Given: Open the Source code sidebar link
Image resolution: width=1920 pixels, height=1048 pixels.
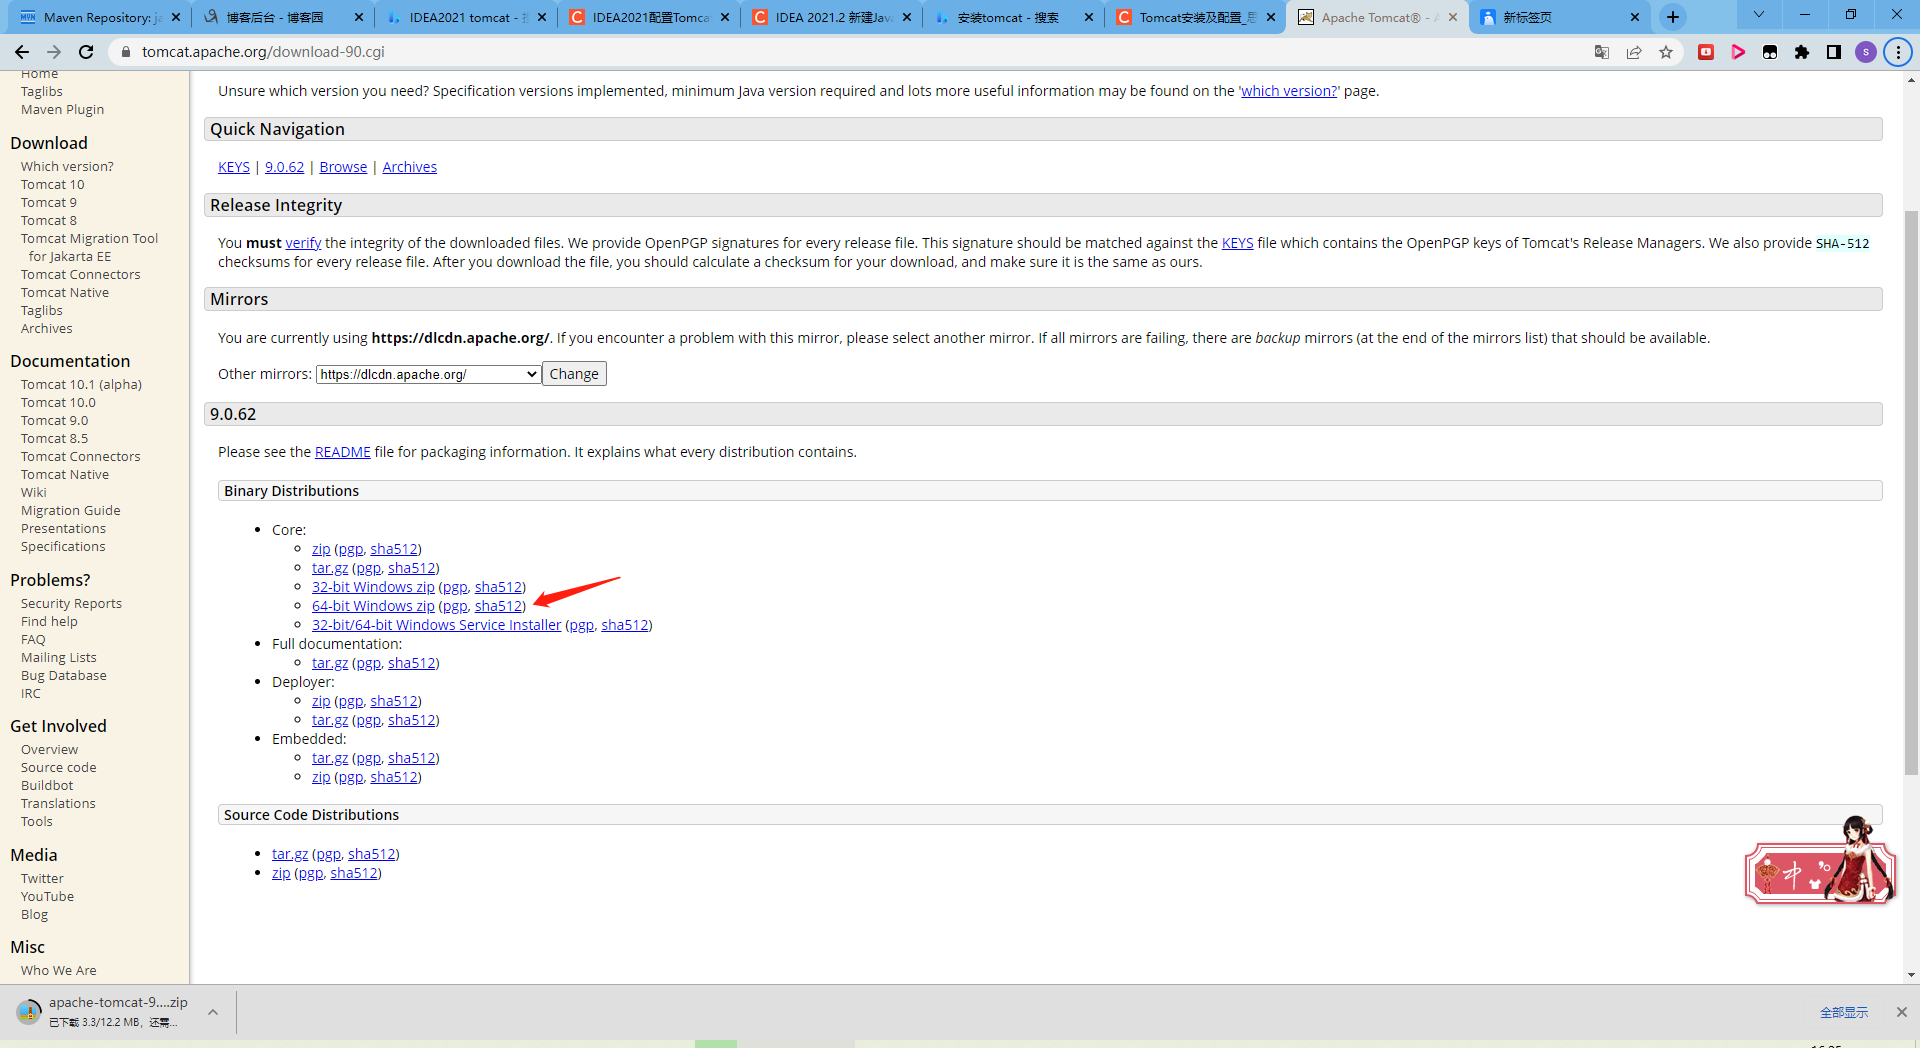Looking at the screenshot, I should (59, 768).
